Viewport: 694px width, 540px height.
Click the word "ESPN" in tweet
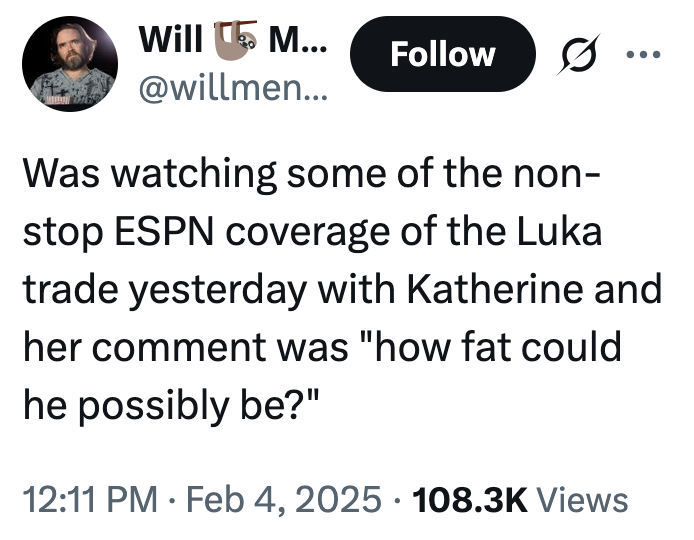pos(165,231)
